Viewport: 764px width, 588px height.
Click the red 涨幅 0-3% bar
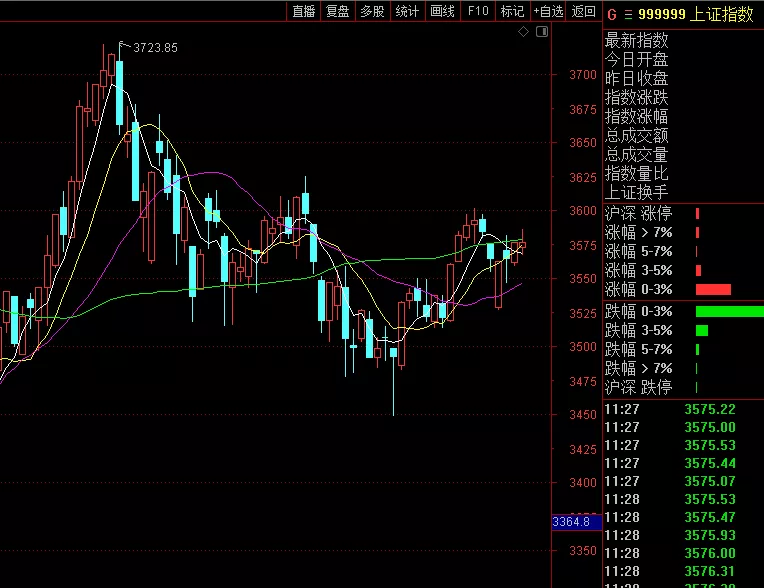[x=713, y=290]
